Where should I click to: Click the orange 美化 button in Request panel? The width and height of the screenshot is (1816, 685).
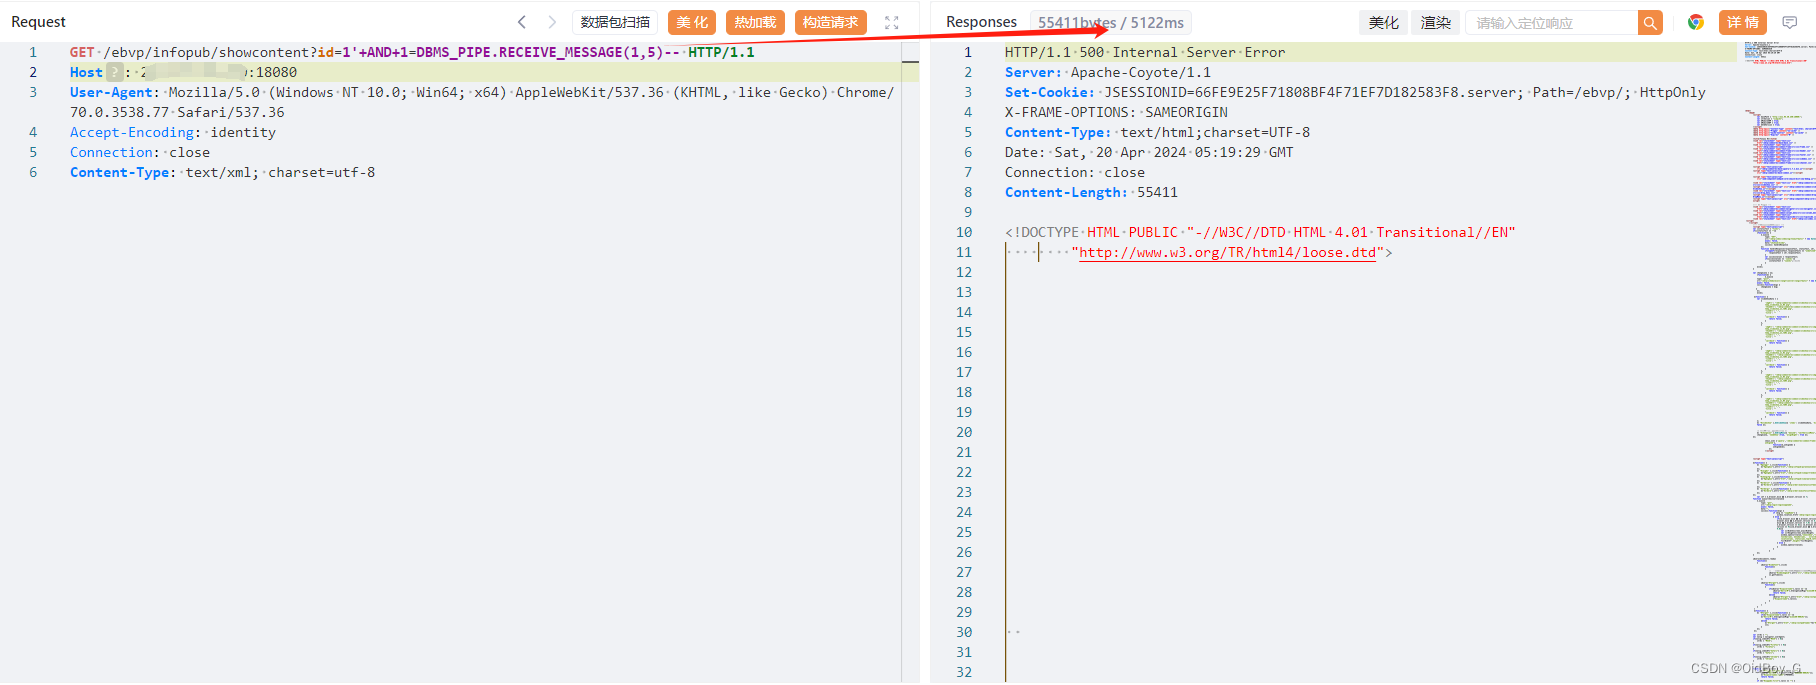click(x=692, y=22)
